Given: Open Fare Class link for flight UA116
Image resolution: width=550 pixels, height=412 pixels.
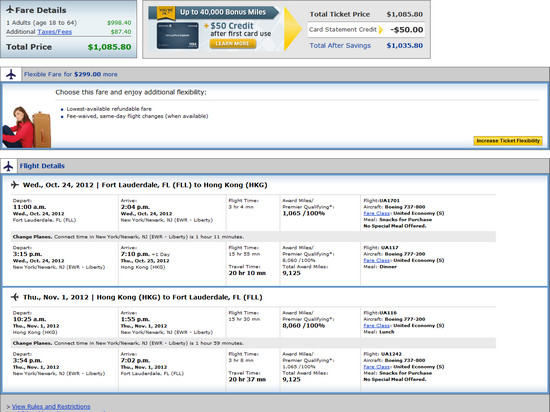Looking at the screenshot, I should click(377, 325).
